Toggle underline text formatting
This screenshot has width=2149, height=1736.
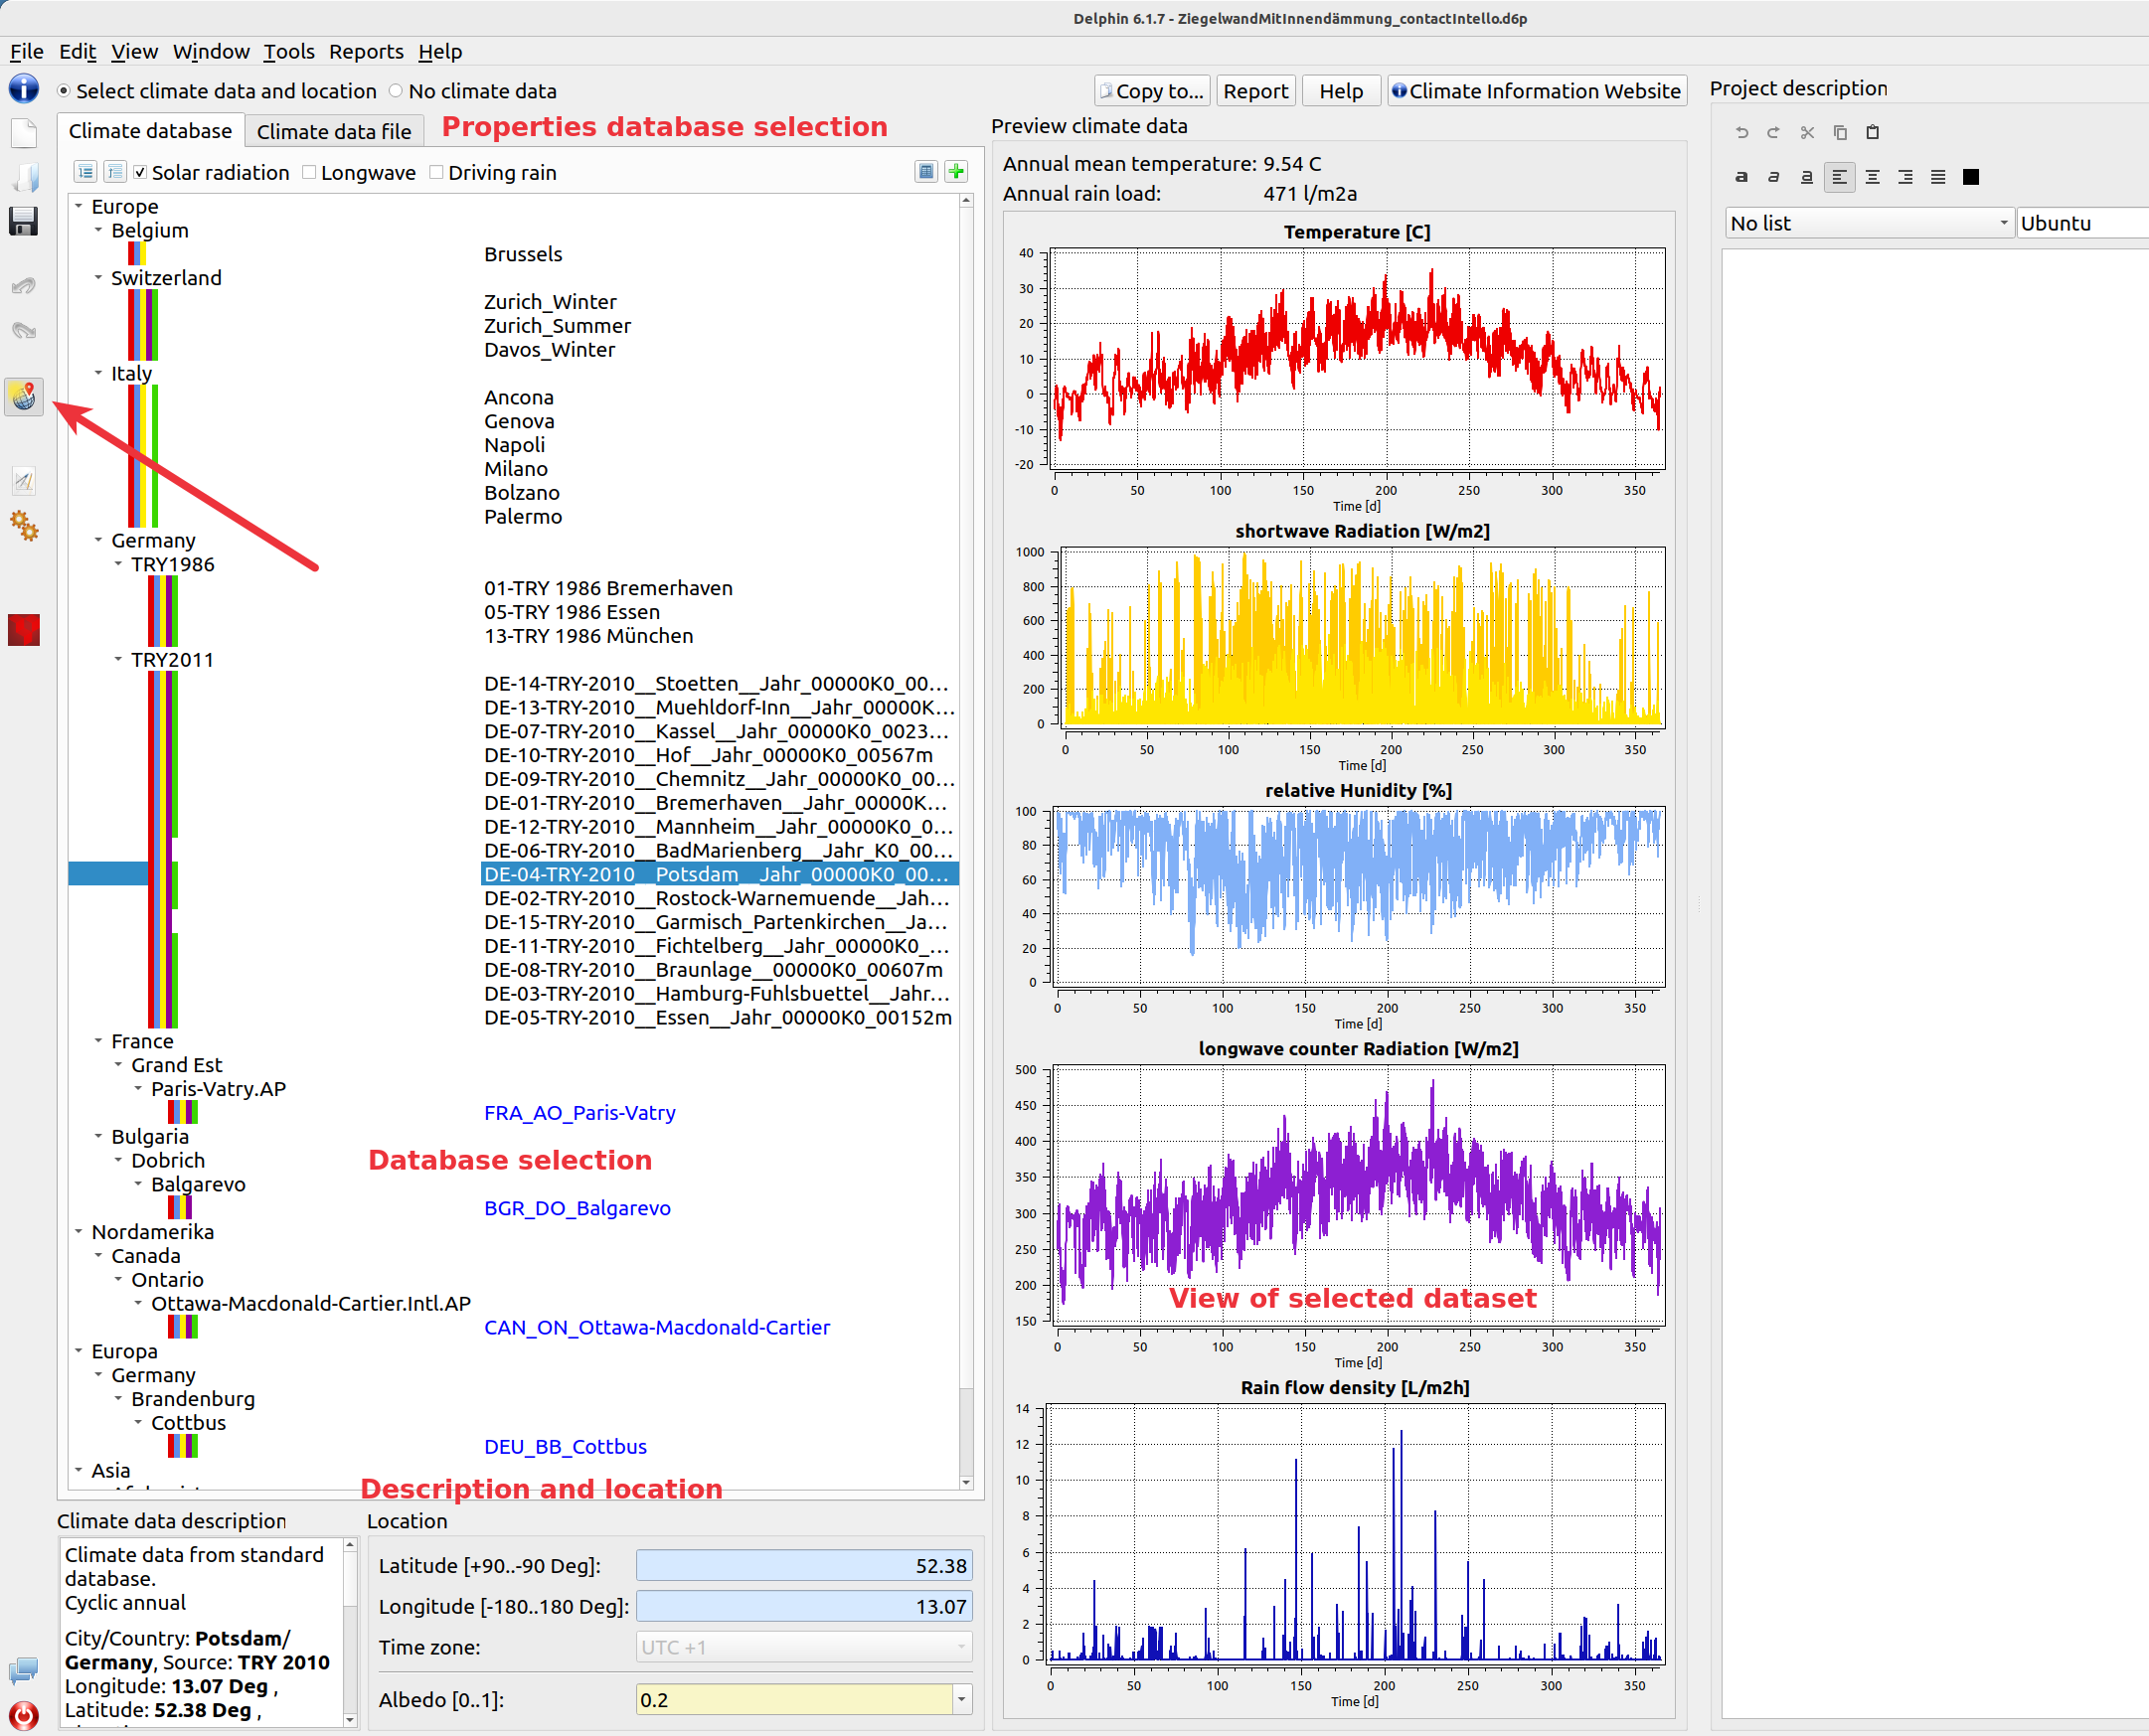1807,177
